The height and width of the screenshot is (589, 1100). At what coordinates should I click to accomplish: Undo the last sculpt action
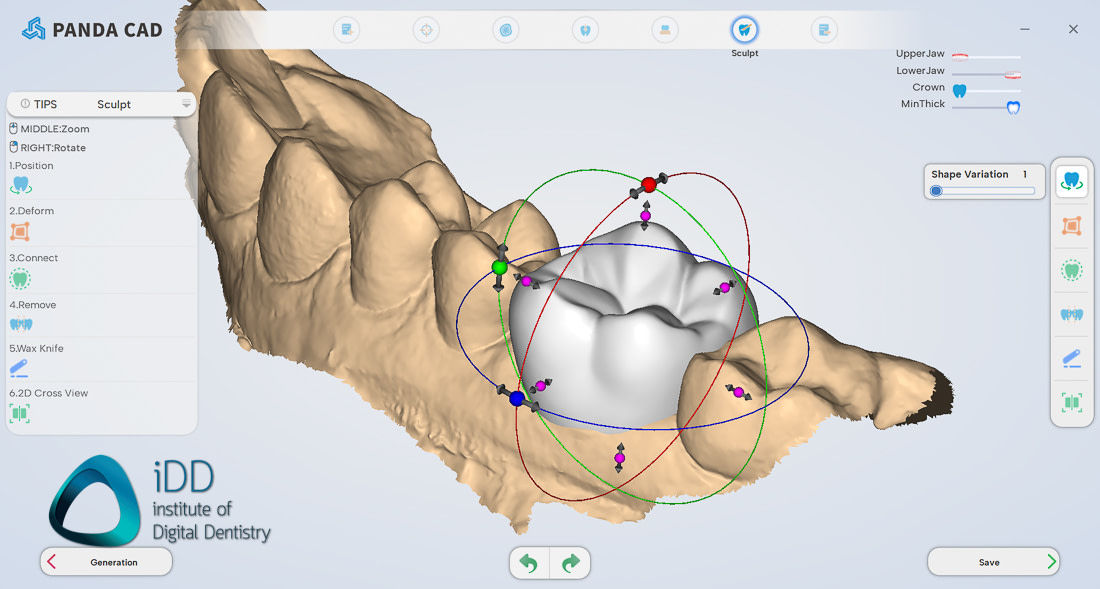pyautogui.click(x=529, y=564)
